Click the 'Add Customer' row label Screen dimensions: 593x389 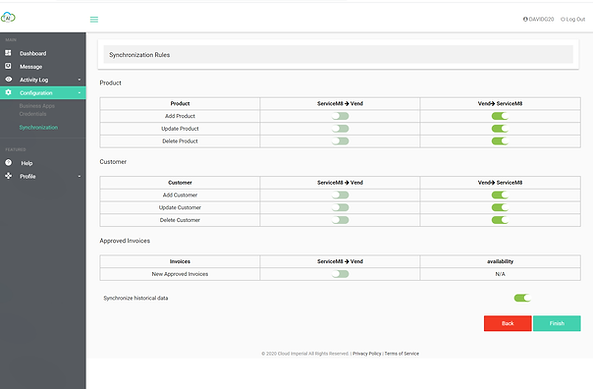click(180, 195)
